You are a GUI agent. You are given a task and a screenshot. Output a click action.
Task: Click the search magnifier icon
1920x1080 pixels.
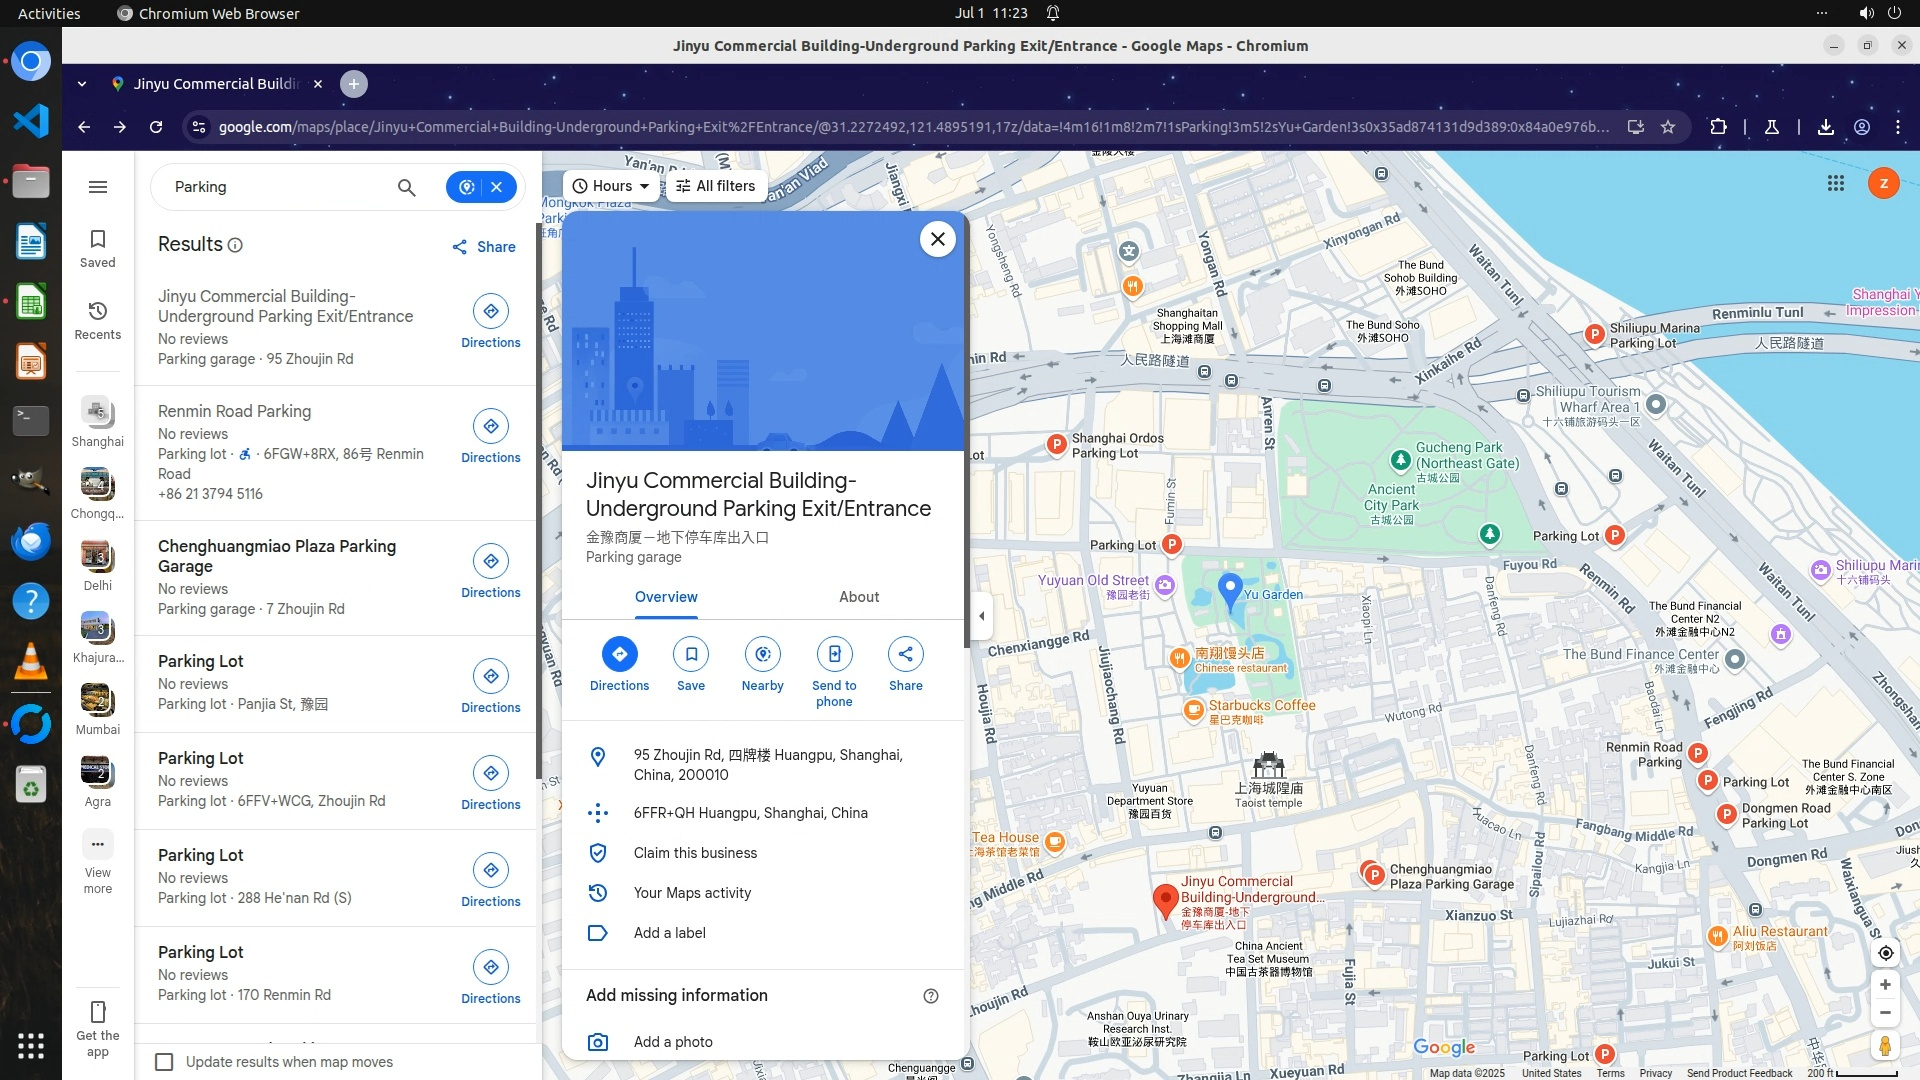(406, 187)
